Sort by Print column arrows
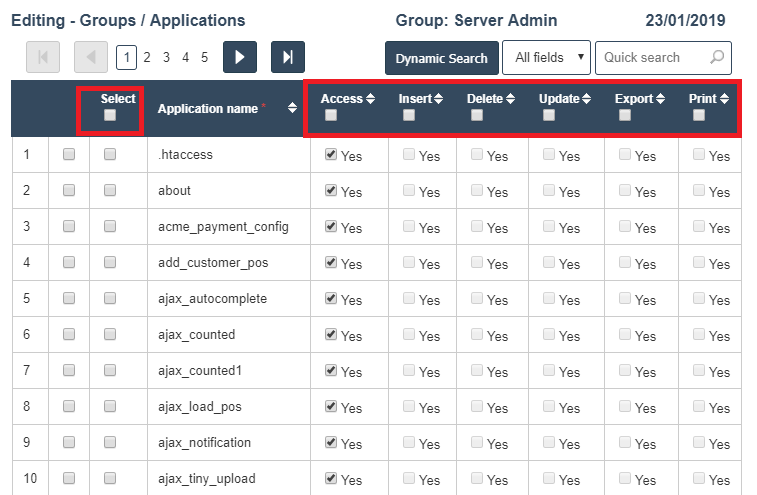 724,99
